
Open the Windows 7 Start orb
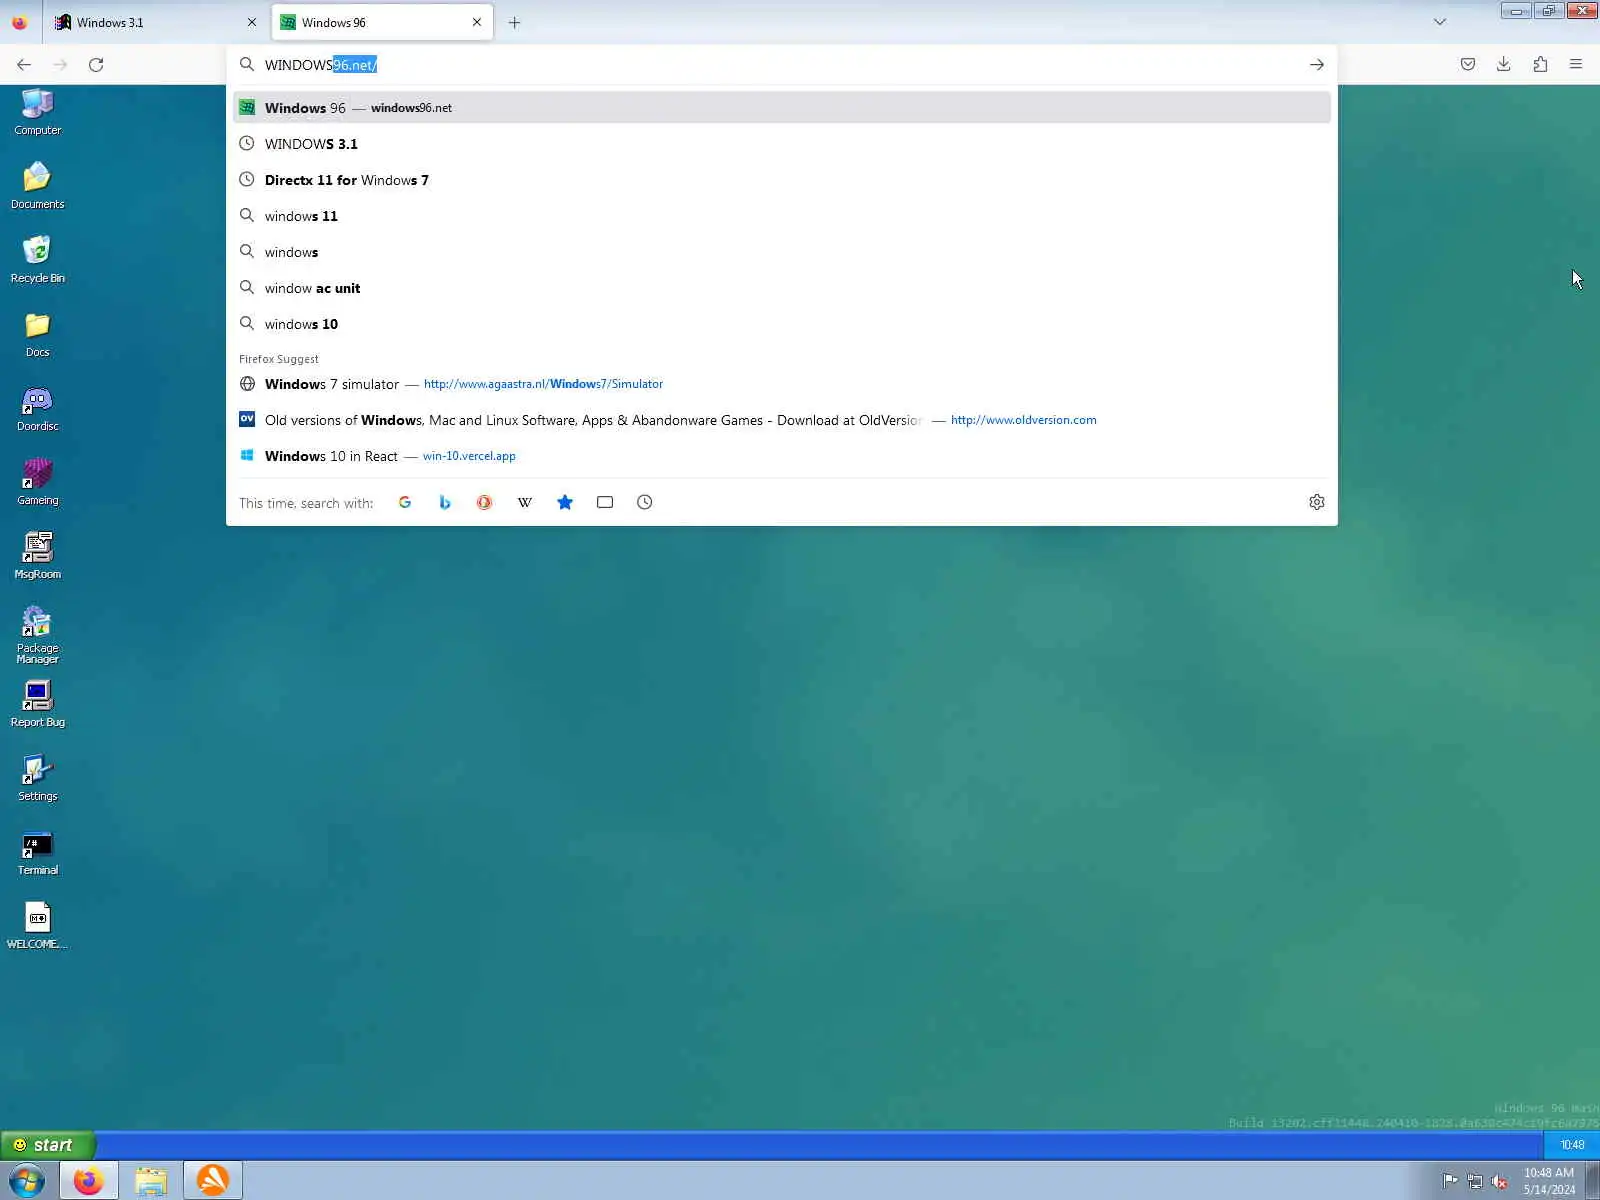click(x=27, y=1181)
